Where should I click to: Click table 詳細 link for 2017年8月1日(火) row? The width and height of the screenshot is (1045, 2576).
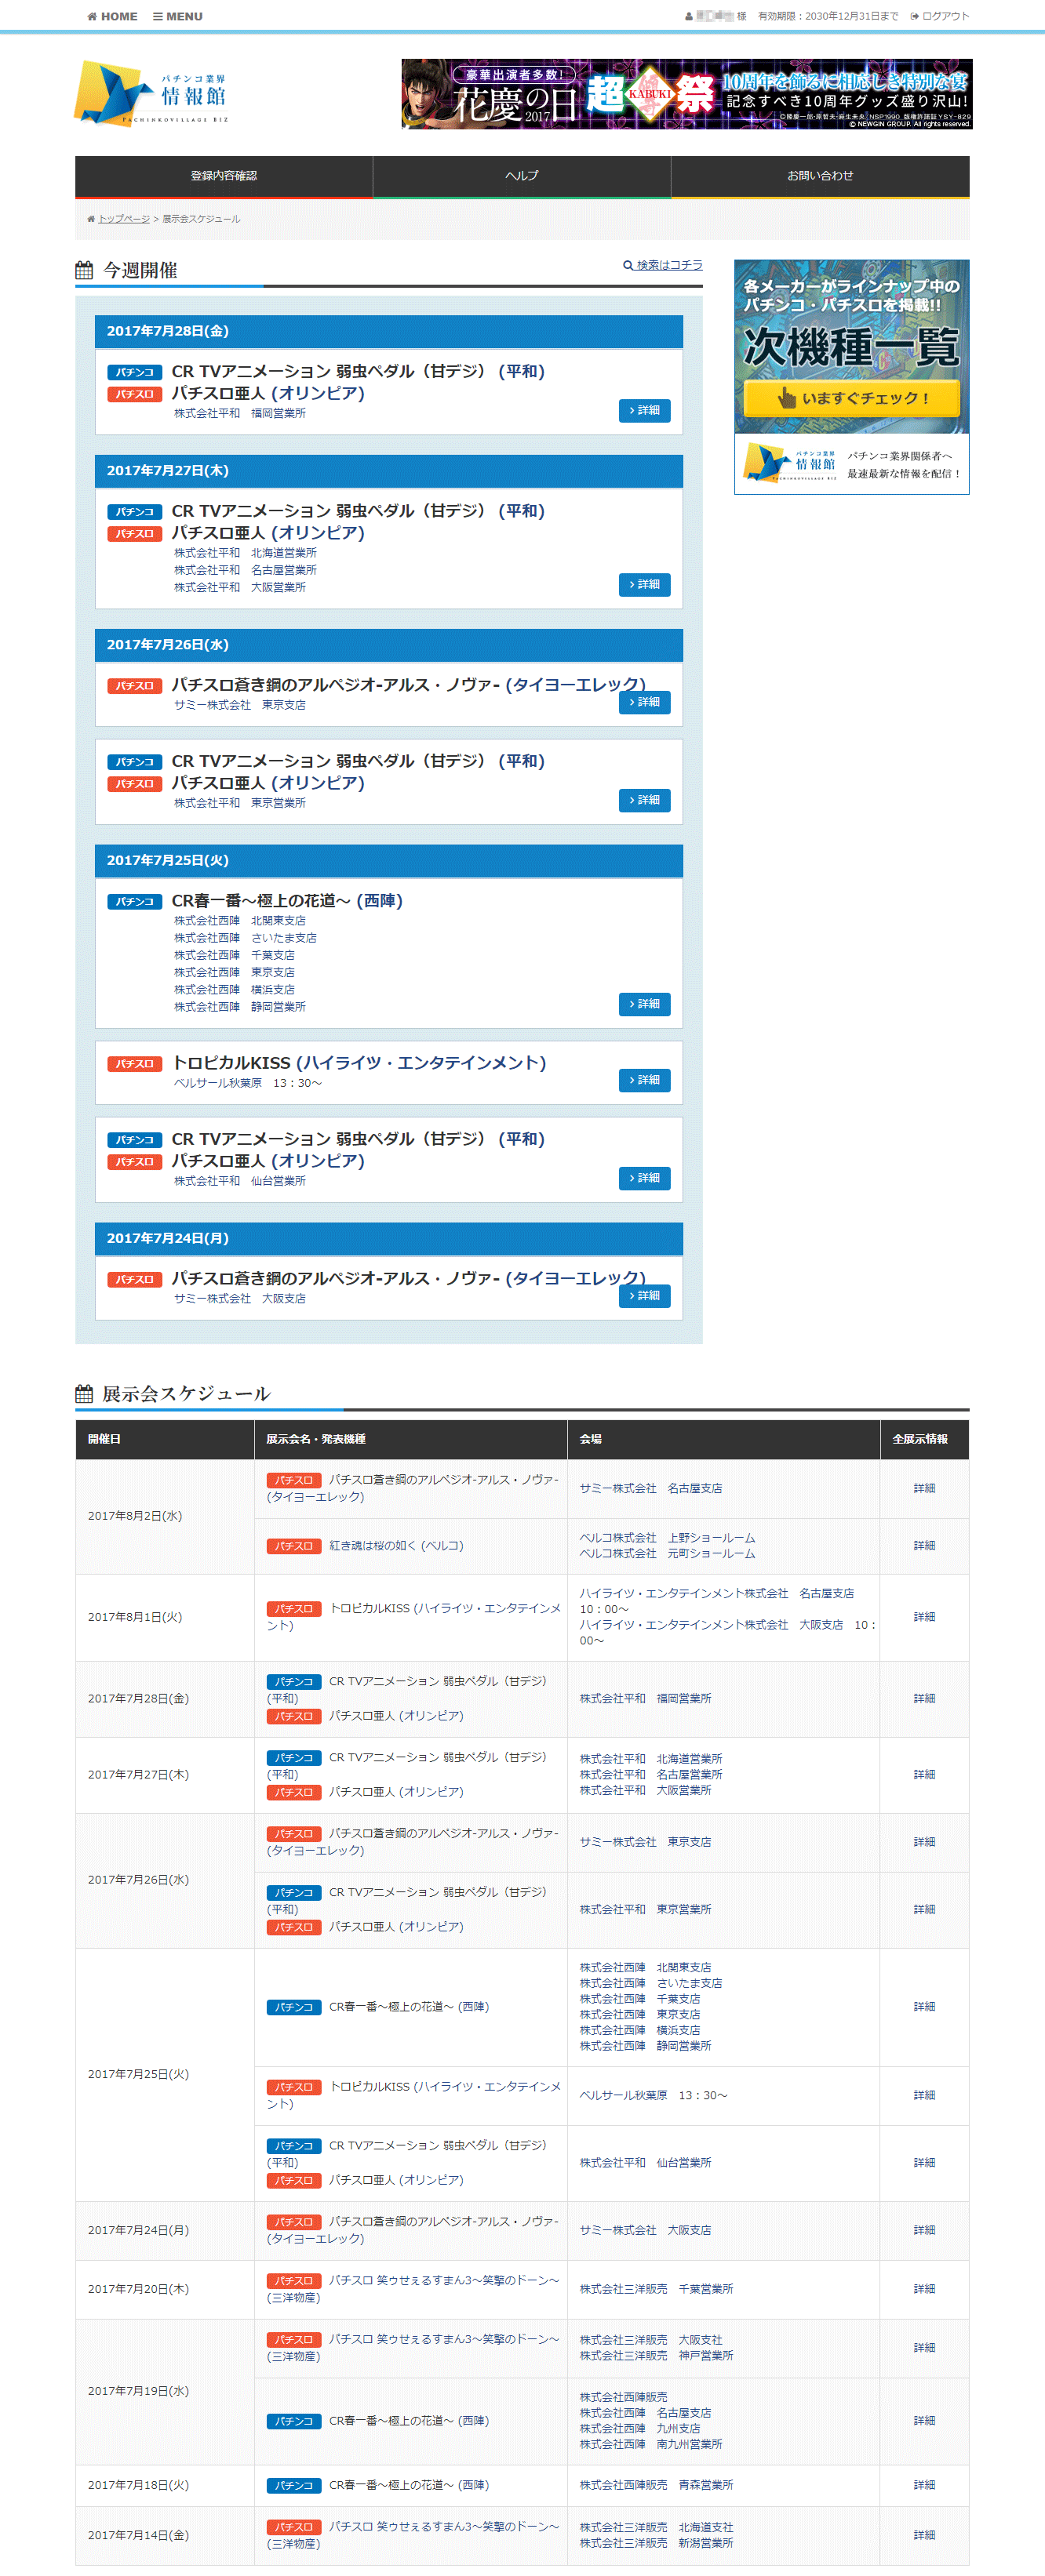point(924,1617)
